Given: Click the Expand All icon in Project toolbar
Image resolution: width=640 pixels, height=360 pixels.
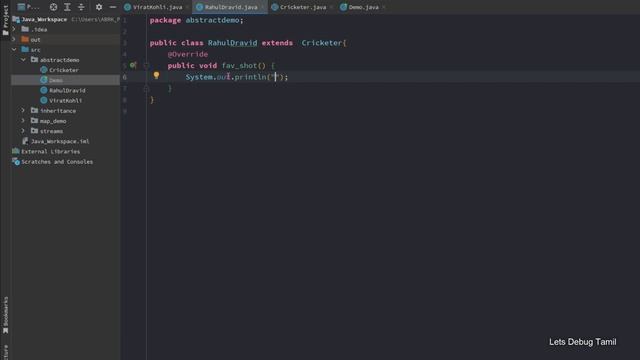Looking at the screenshot, I should pos(67,7).
